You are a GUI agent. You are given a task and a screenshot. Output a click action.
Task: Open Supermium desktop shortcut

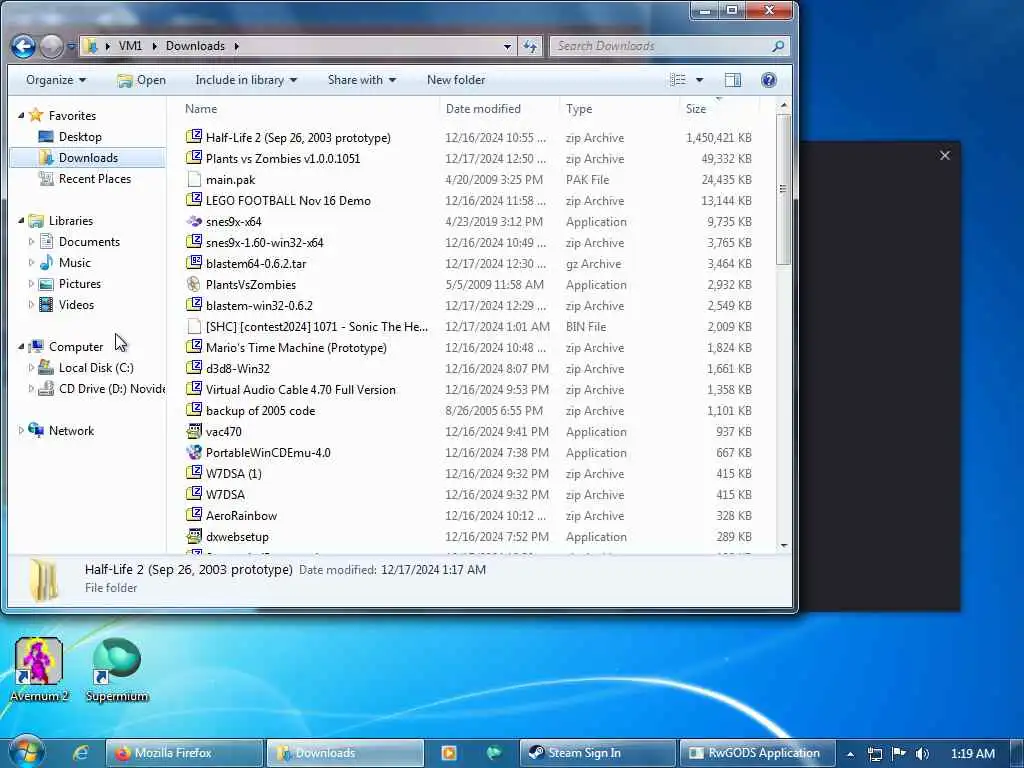click(117, 669)
